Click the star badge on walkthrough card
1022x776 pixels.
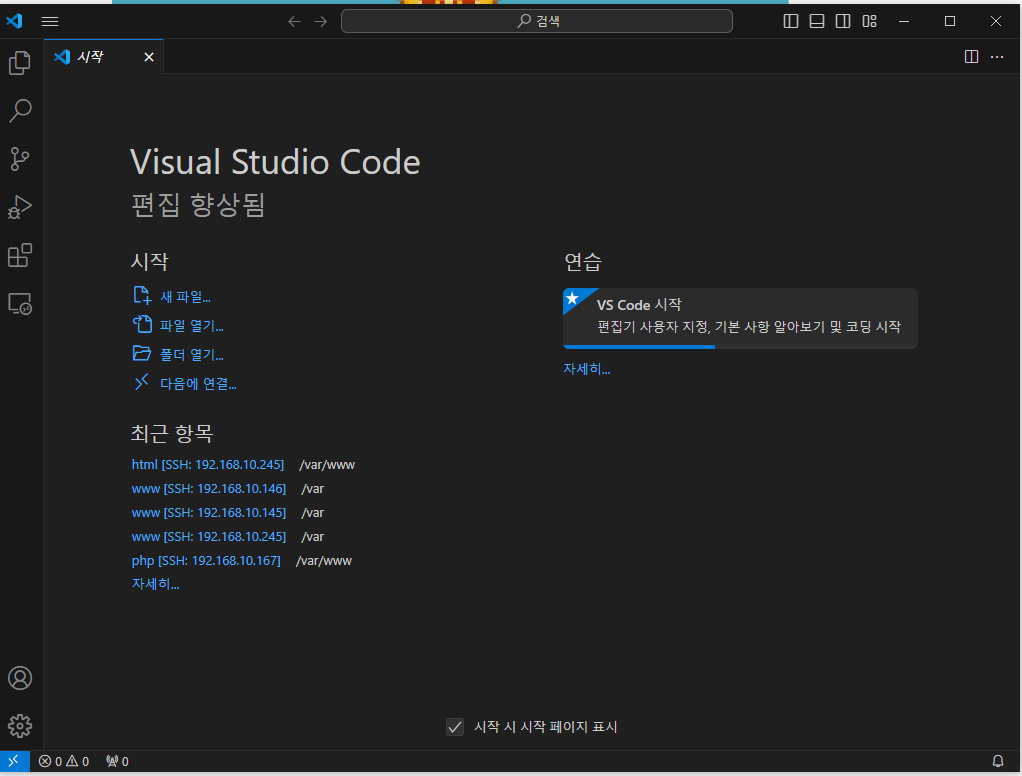(572, 298)
